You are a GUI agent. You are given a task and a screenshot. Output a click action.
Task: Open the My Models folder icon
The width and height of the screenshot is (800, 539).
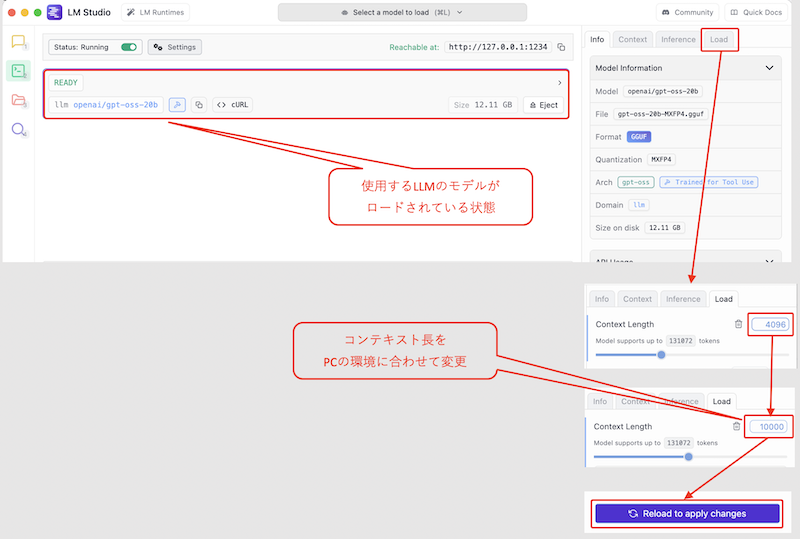pos(18,100)
